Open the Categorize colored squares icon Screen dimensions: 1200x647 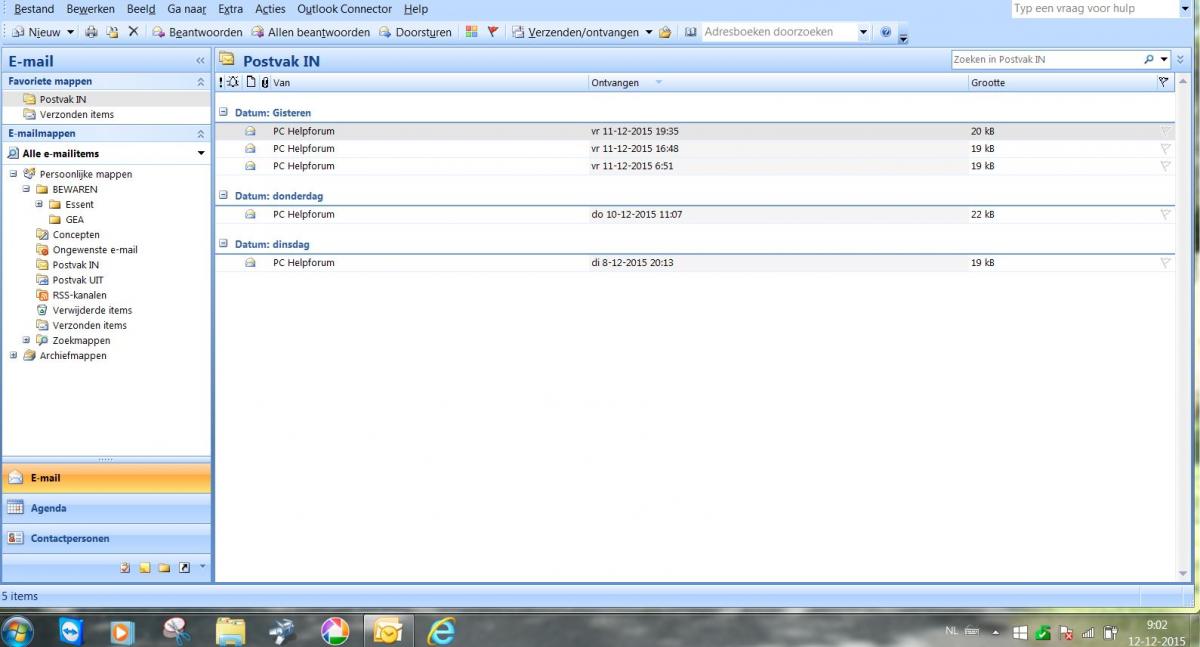(x=472, y=32)
